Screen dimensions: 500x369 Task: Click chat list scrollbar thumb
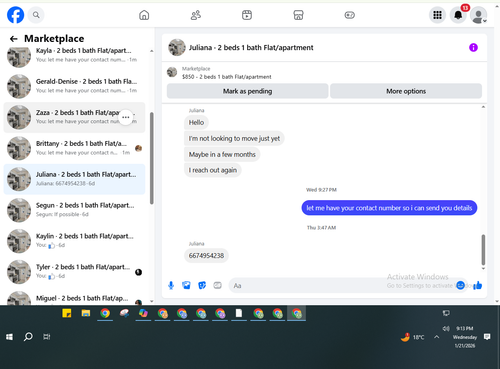pos(152,158)
